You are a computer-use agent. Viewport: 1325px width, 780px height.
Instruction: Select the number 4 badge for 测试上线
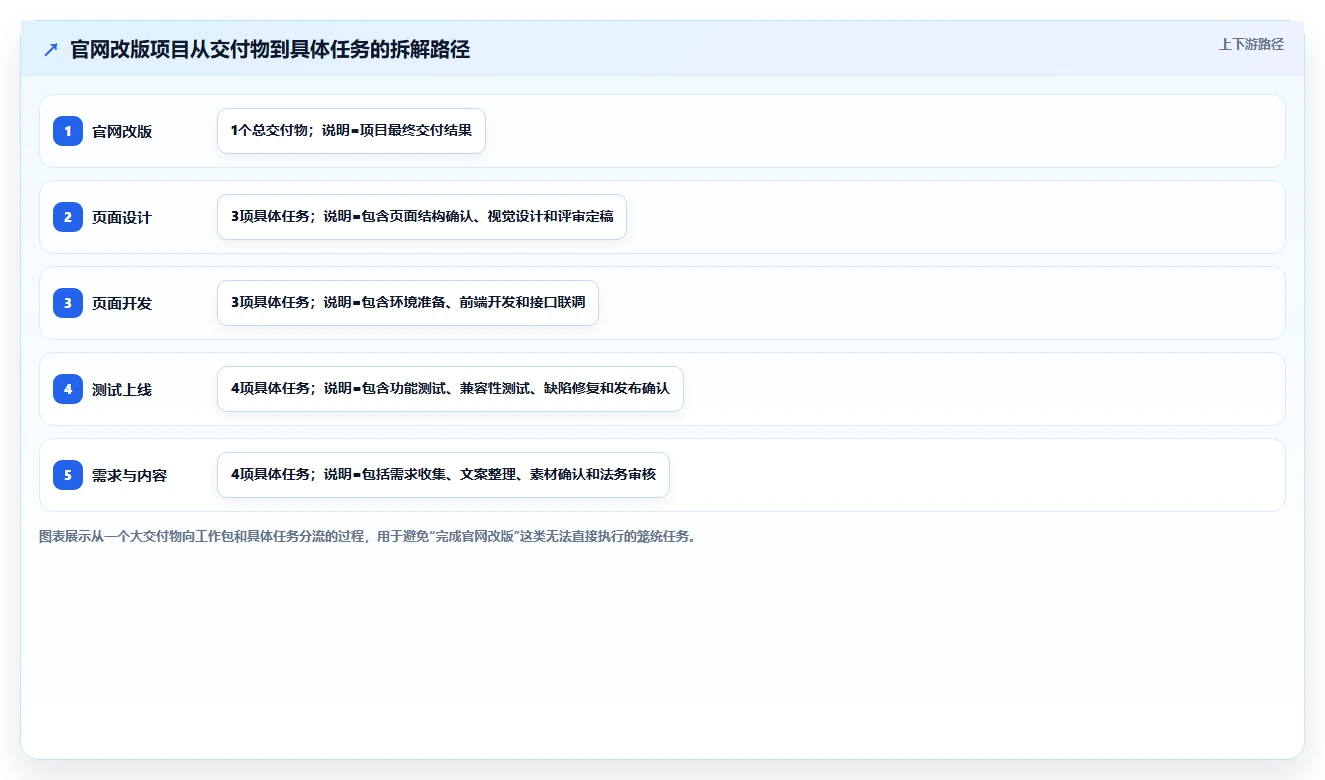[x=68, y=389]
